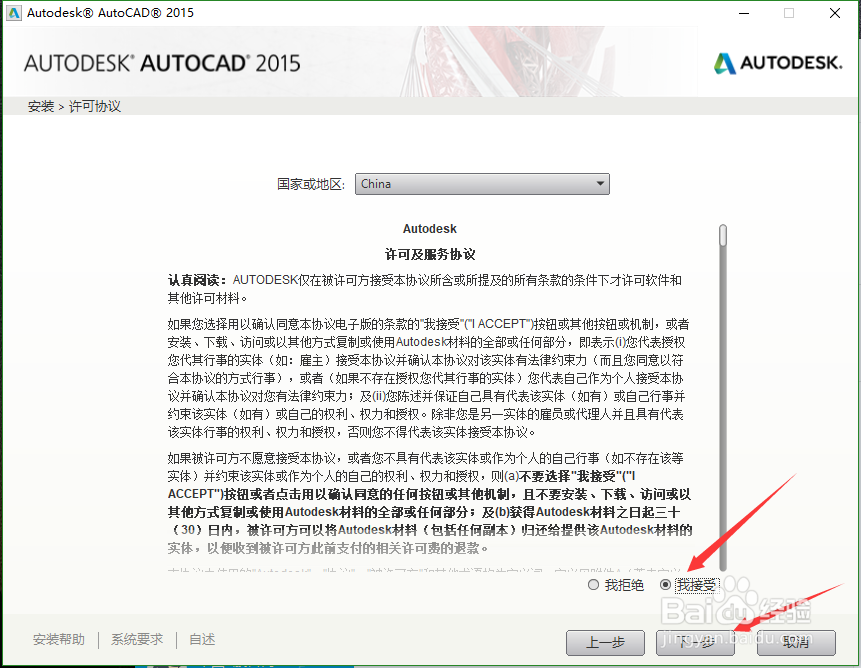Select the 我接受 (I Accept) radio button
861x668 pixels.
coord(666,585)
